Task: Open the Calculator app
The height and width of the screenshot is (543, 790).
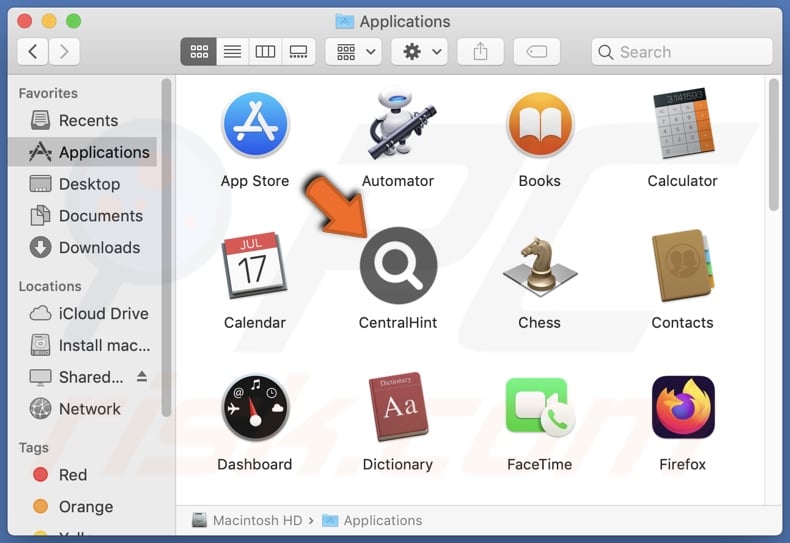Action: pos(683,124)
